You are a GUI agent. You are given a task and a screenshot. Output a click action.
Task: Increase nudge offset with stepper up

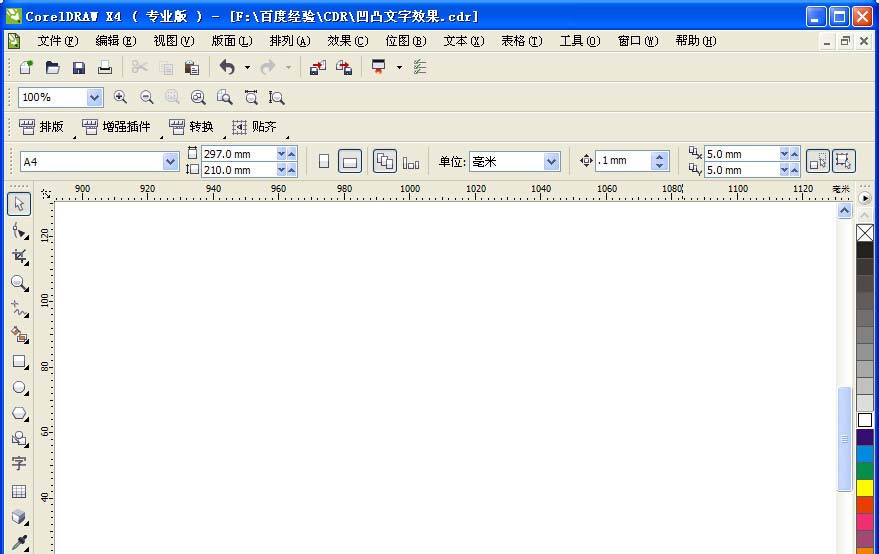(x=659, y=156)
